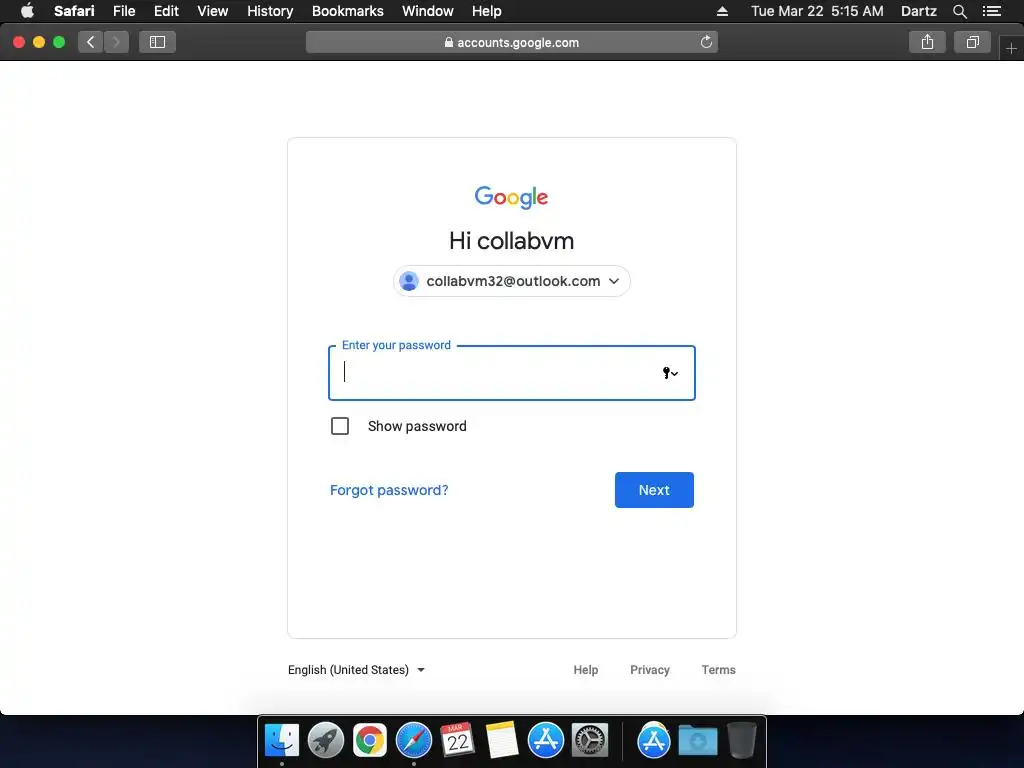
Task: Open the Privacy link
Action: (x=650, y=670)
